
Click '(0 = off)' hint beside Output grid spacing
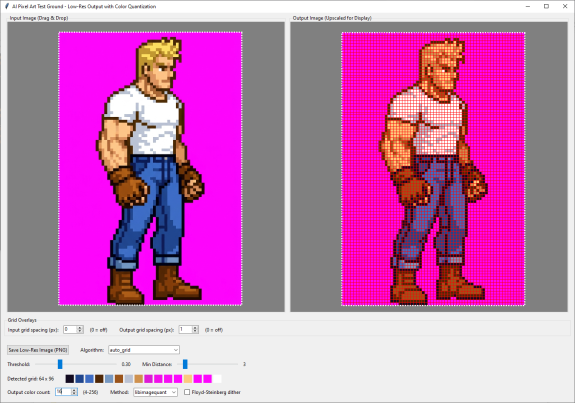[214, 330]
